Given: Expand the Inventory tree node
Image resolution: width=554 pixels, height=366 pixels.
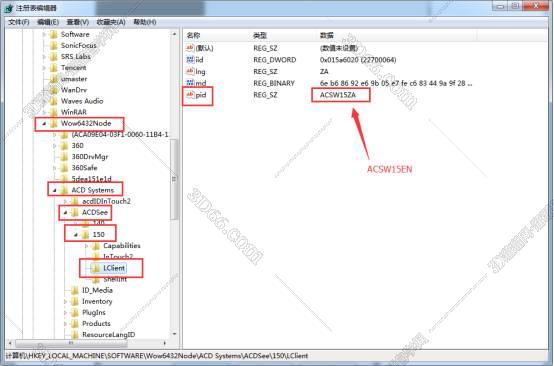Looking at the screenshot, I should coord(65,301).
